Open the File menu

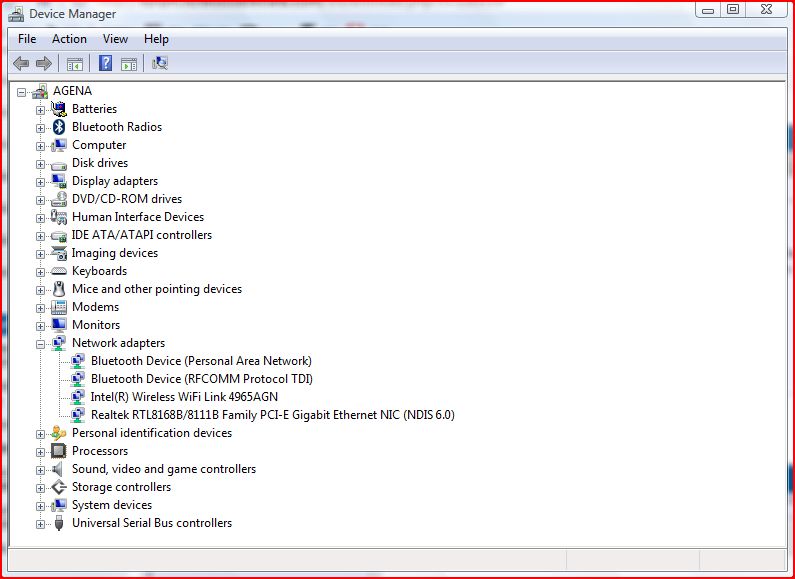27,39
